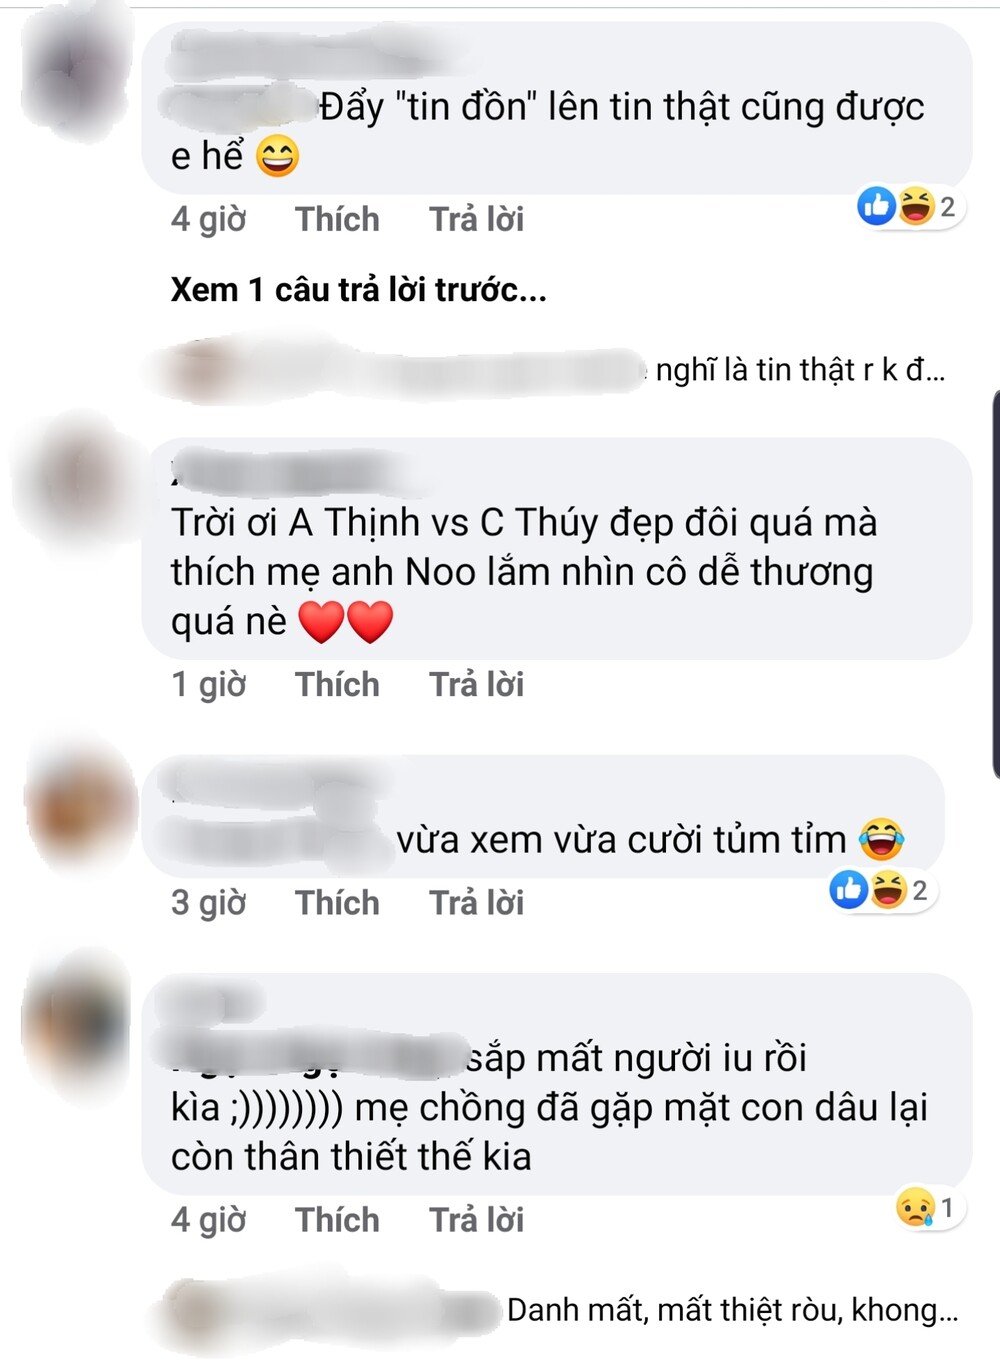Click Thích under 'vừa xem vừa cười' comment
The image size is (1000, 1363).
click(x=337, y=902)
